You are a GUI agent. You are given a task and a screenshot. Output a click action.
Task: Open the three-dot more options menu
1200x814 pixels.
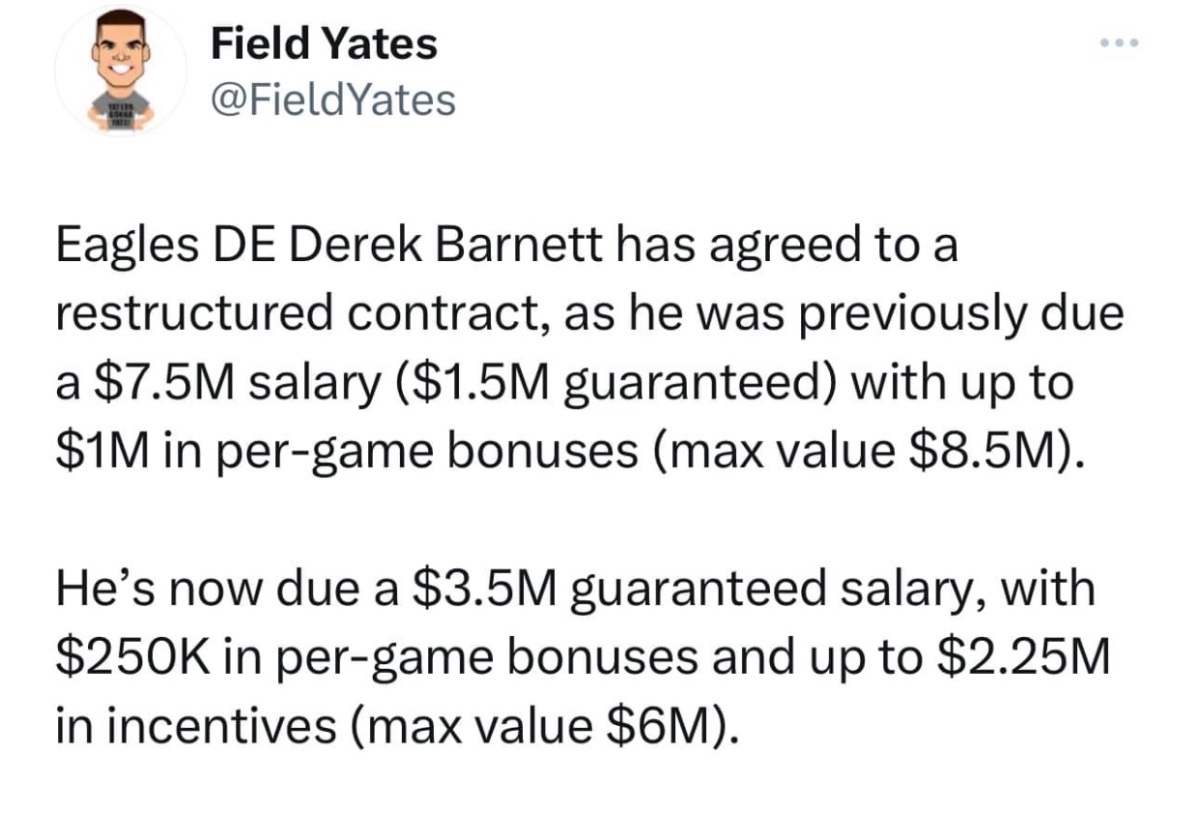coord(1119,45)
